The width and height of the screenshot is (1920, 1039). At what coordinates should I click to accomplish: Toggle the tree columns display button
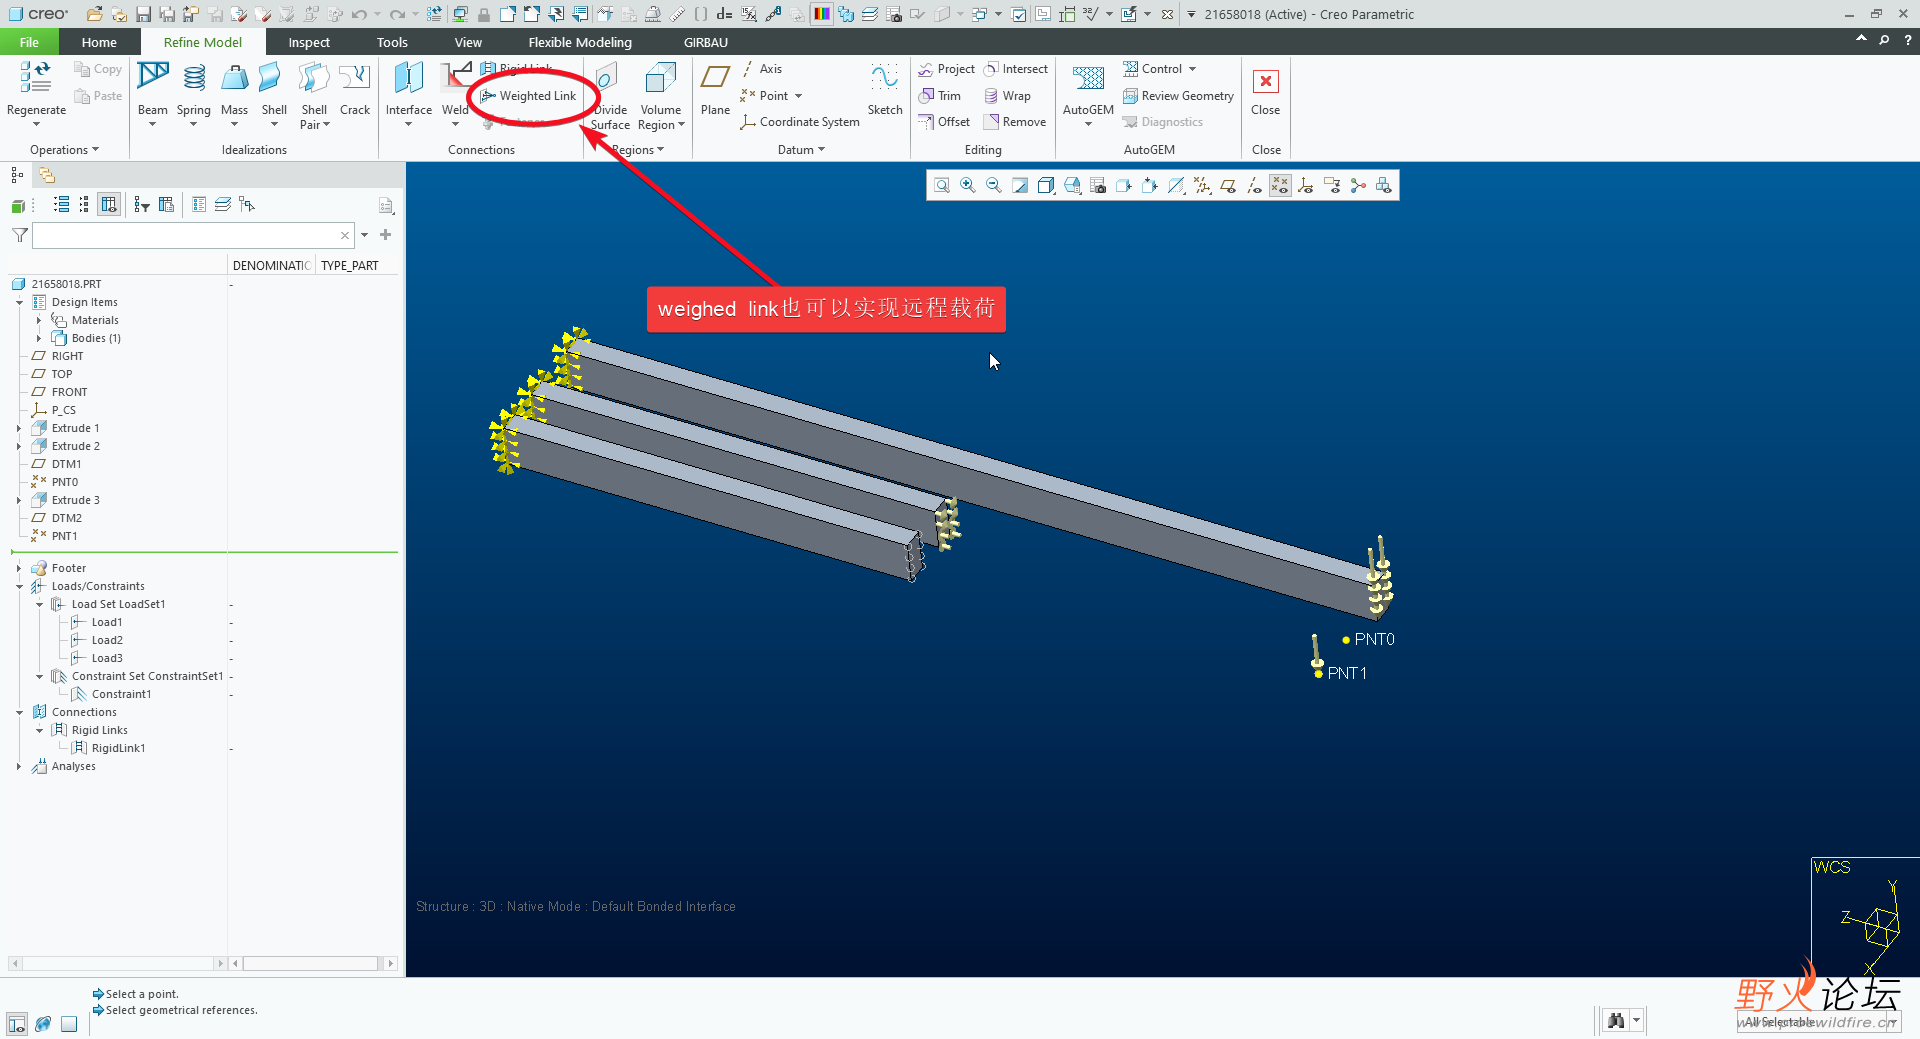pos(109,205)
